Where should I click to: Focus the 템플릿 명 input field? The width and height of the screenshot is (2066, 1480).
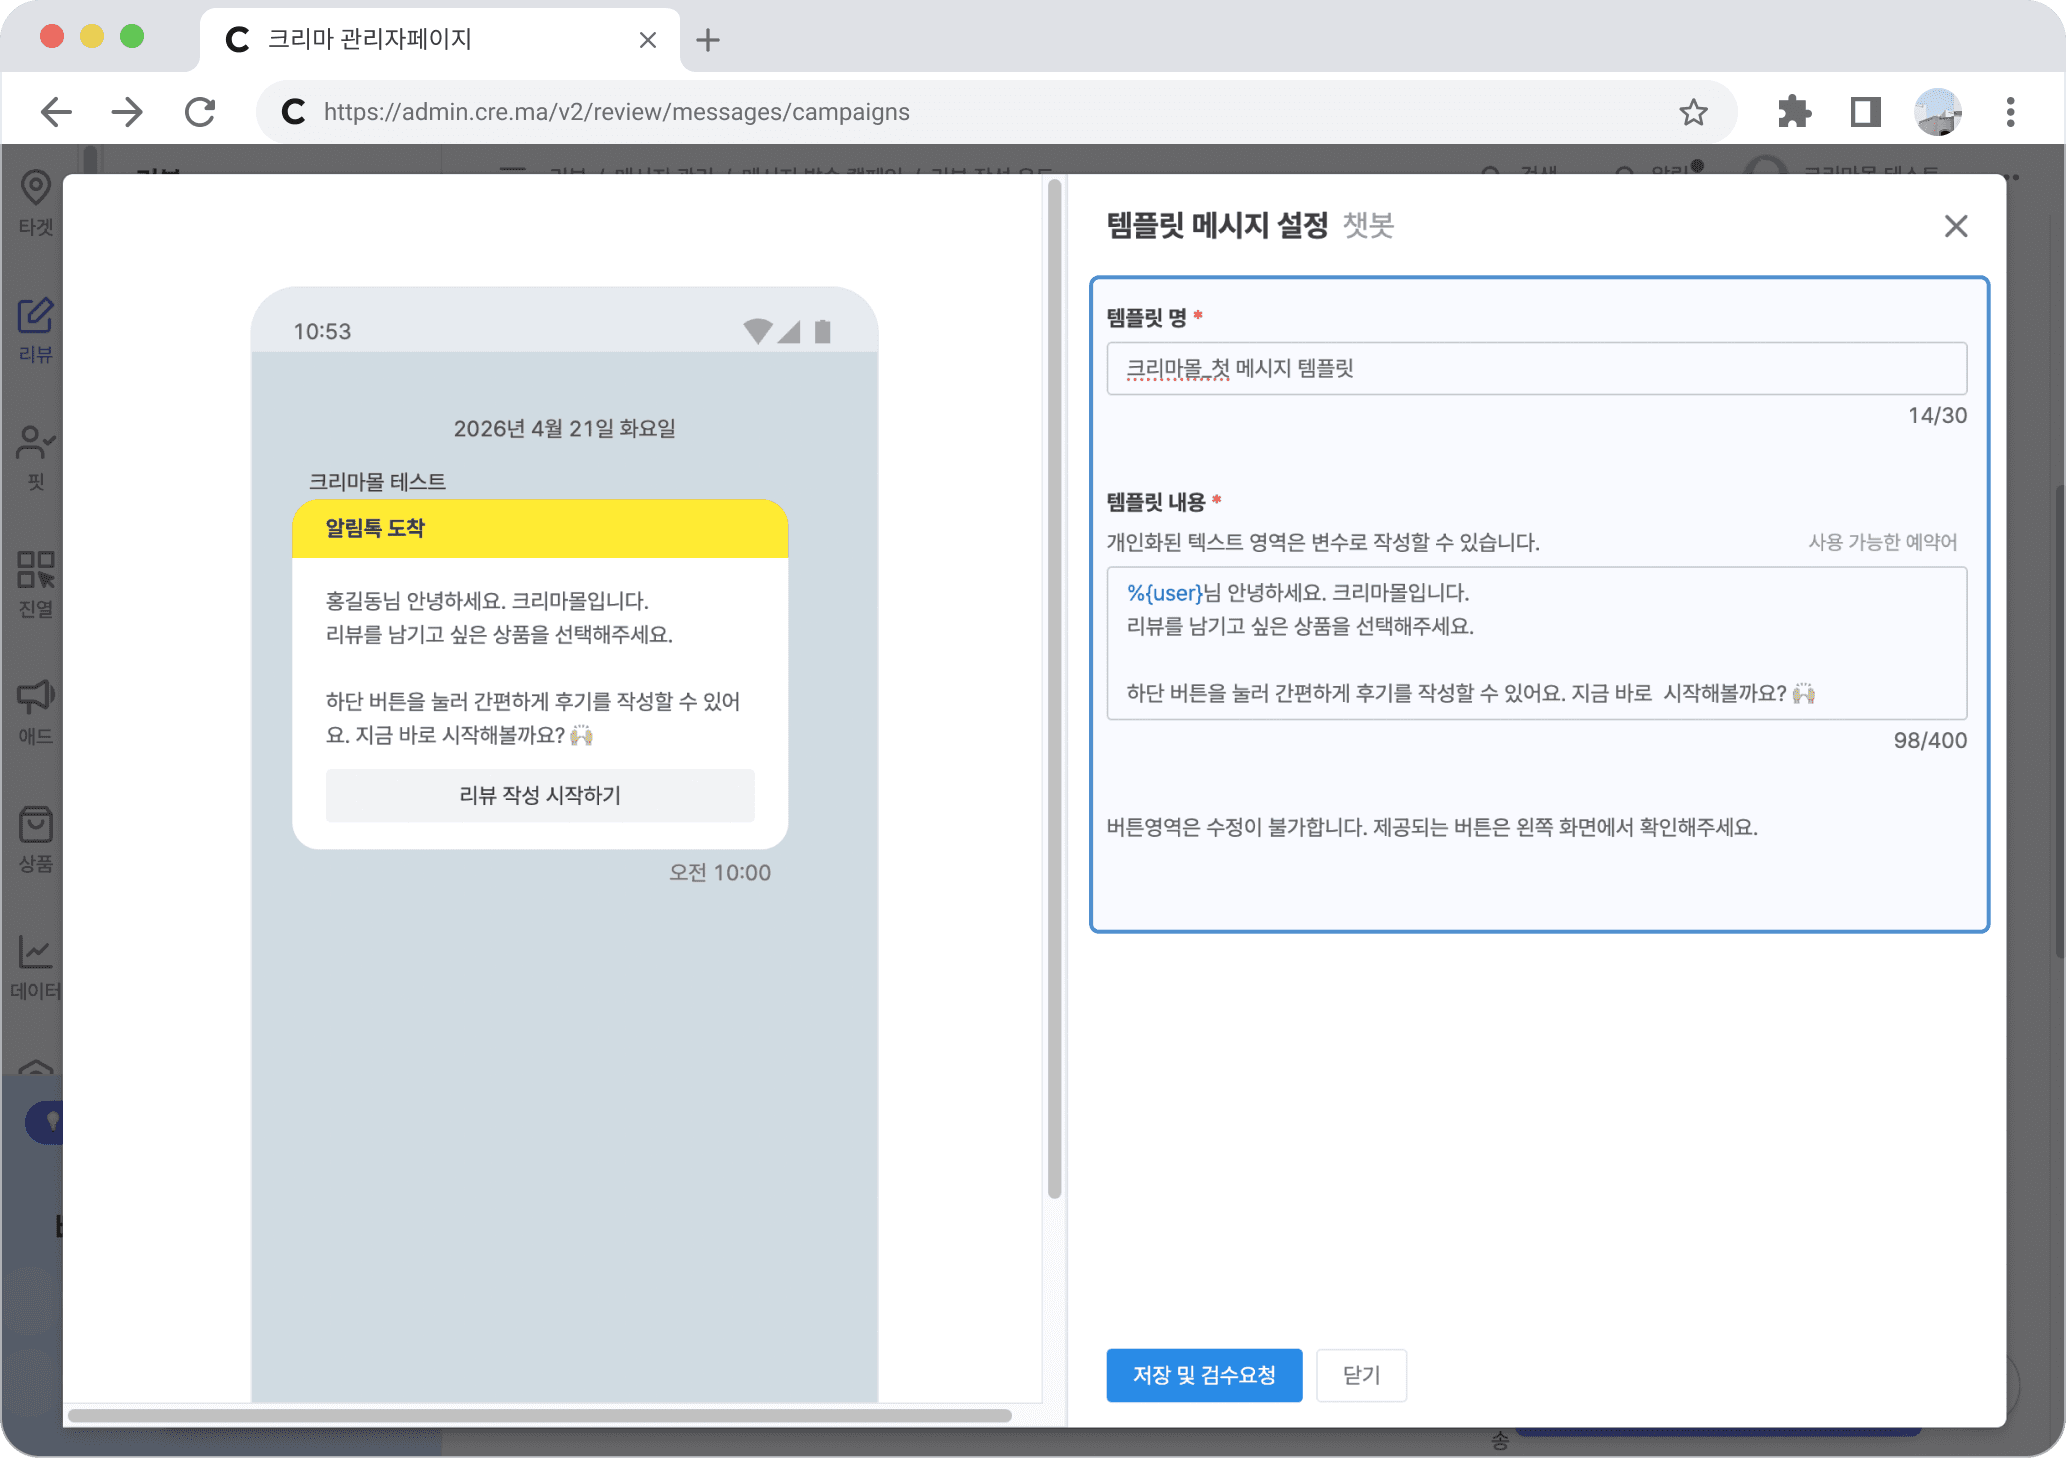pos(1535,369)
